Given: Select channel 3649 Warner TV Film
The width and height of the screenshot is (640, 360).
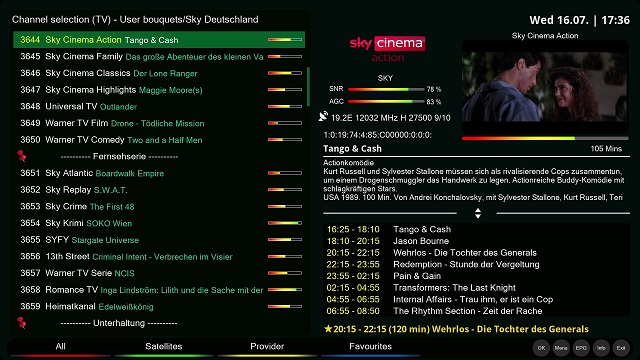Looking at the screenshot, I should coord(159,123).
